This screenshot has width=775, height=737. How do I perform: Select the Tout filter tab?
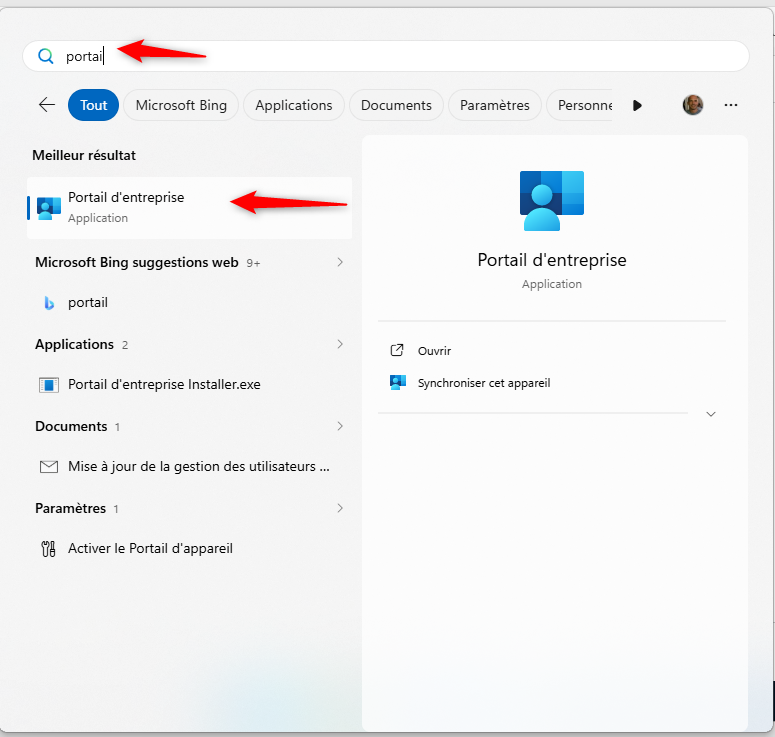(x=94, y=105)
